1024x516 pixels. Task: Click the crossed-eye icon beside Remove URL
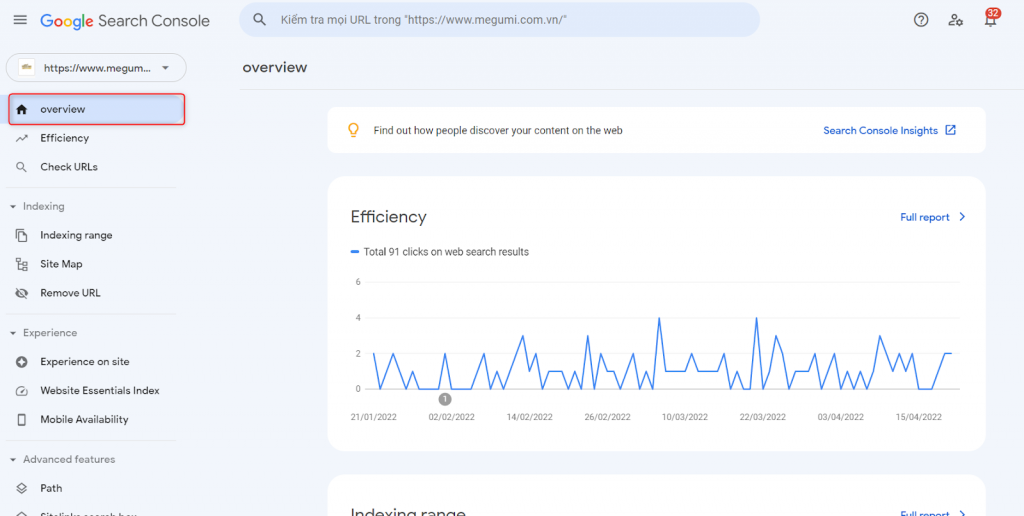22,293
